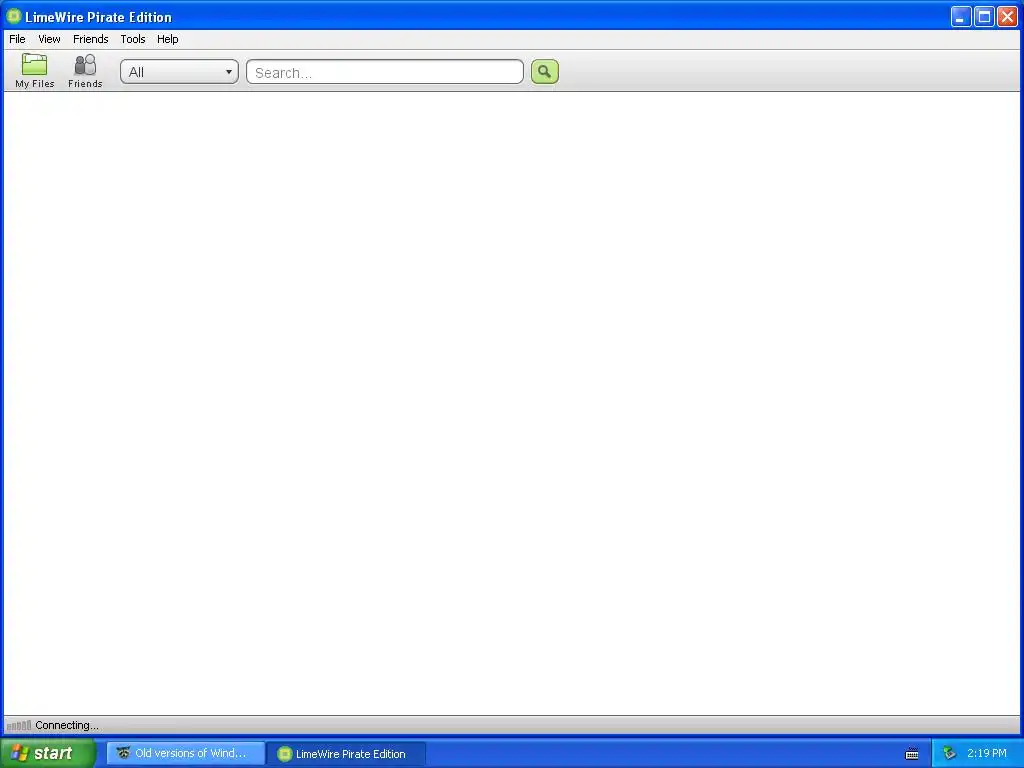Switch to Old versions of Wind... taskbar item
This screenshot has width=1024, height=768.
185,754
